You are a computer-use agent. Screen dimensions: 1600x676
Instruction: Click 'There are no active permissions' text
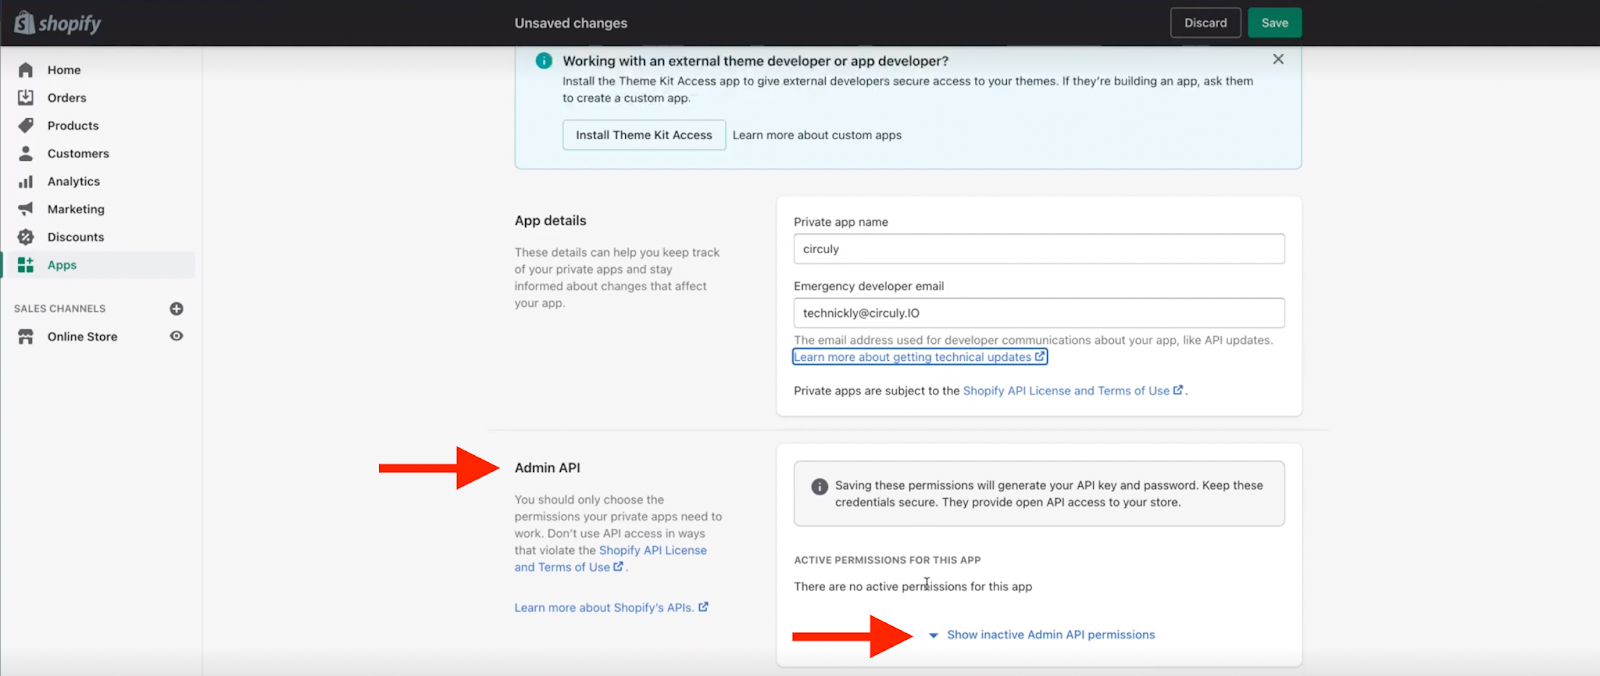click(913, 587)
